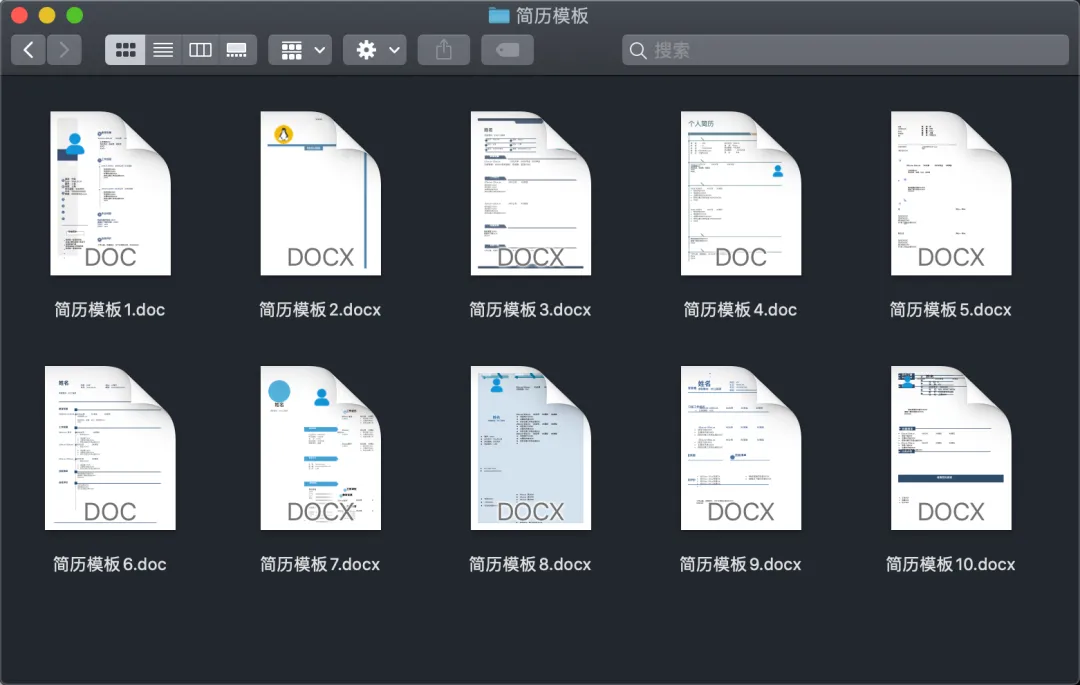
Task: Select the 简历模板 3.docx file icon
Action: click(x=530, y=193)
